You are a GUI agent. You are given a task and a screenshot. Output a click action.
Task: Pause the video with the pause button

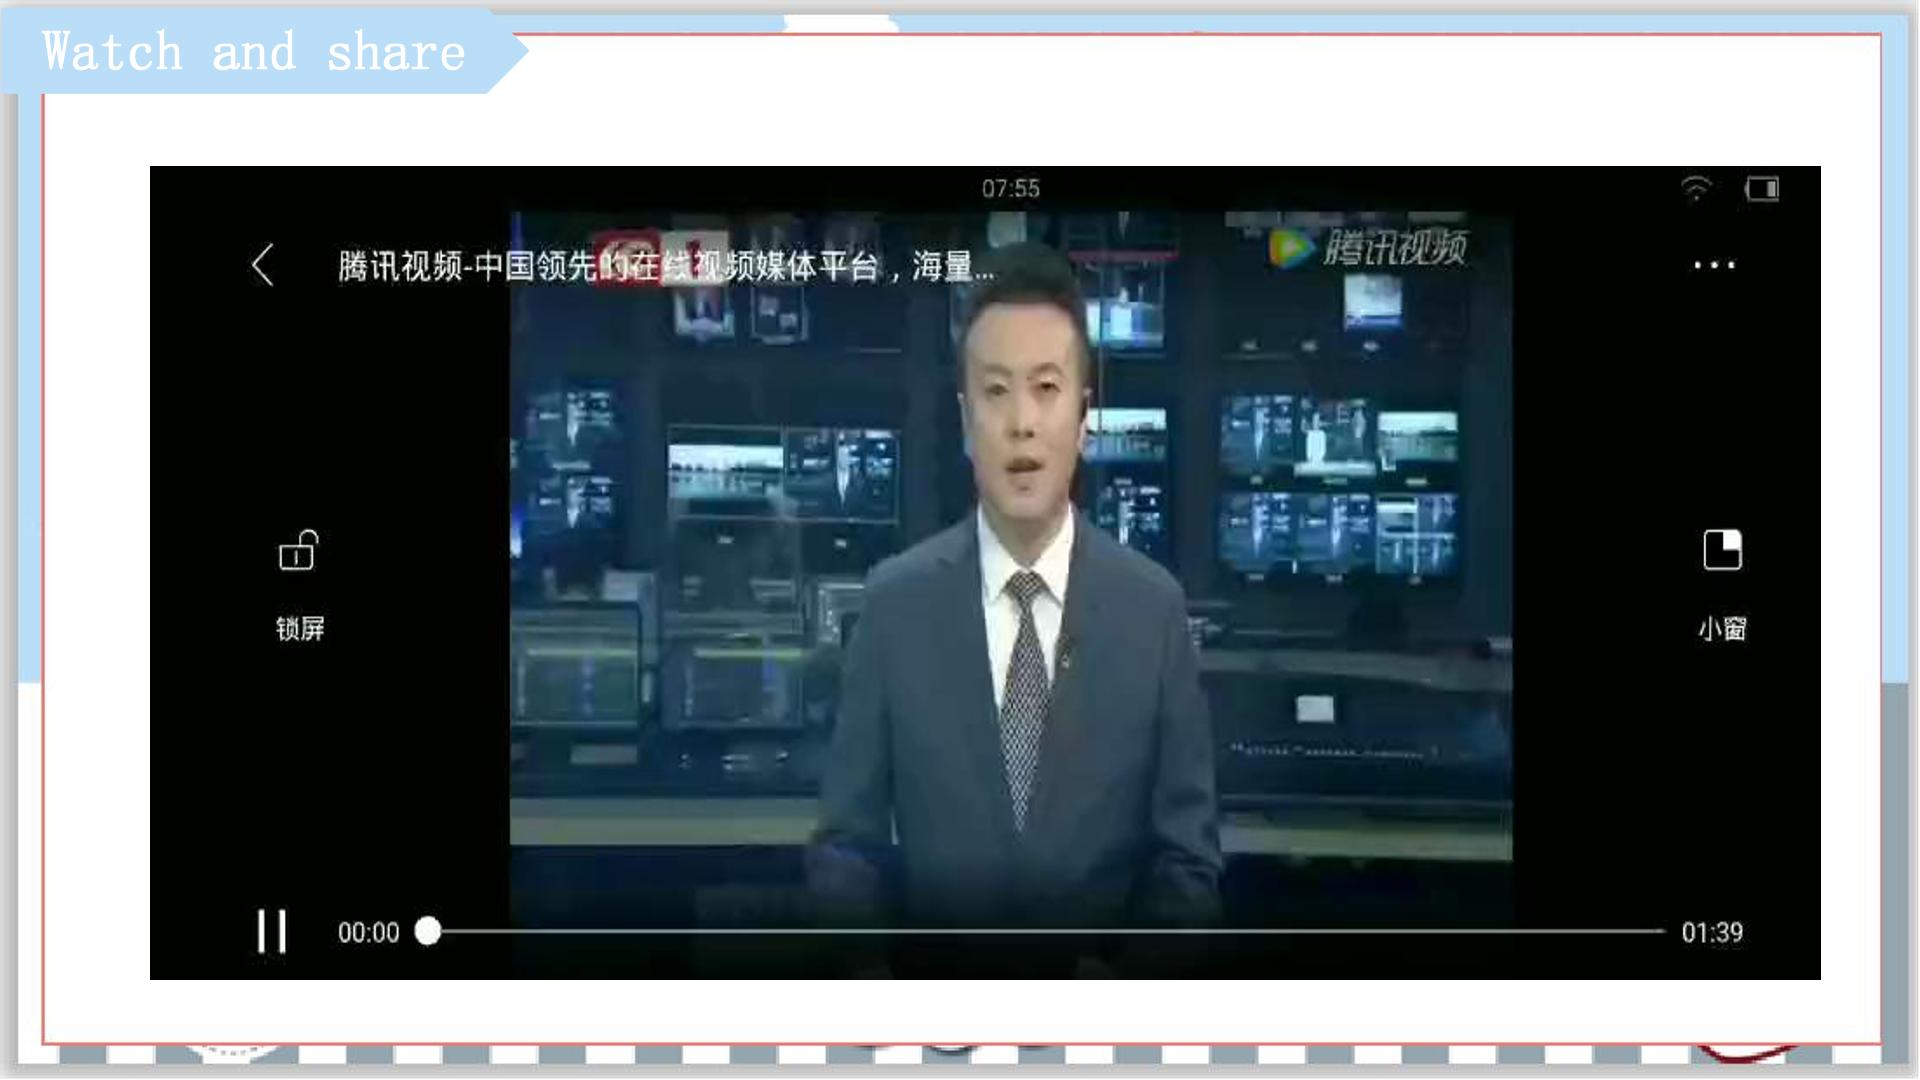271,931
